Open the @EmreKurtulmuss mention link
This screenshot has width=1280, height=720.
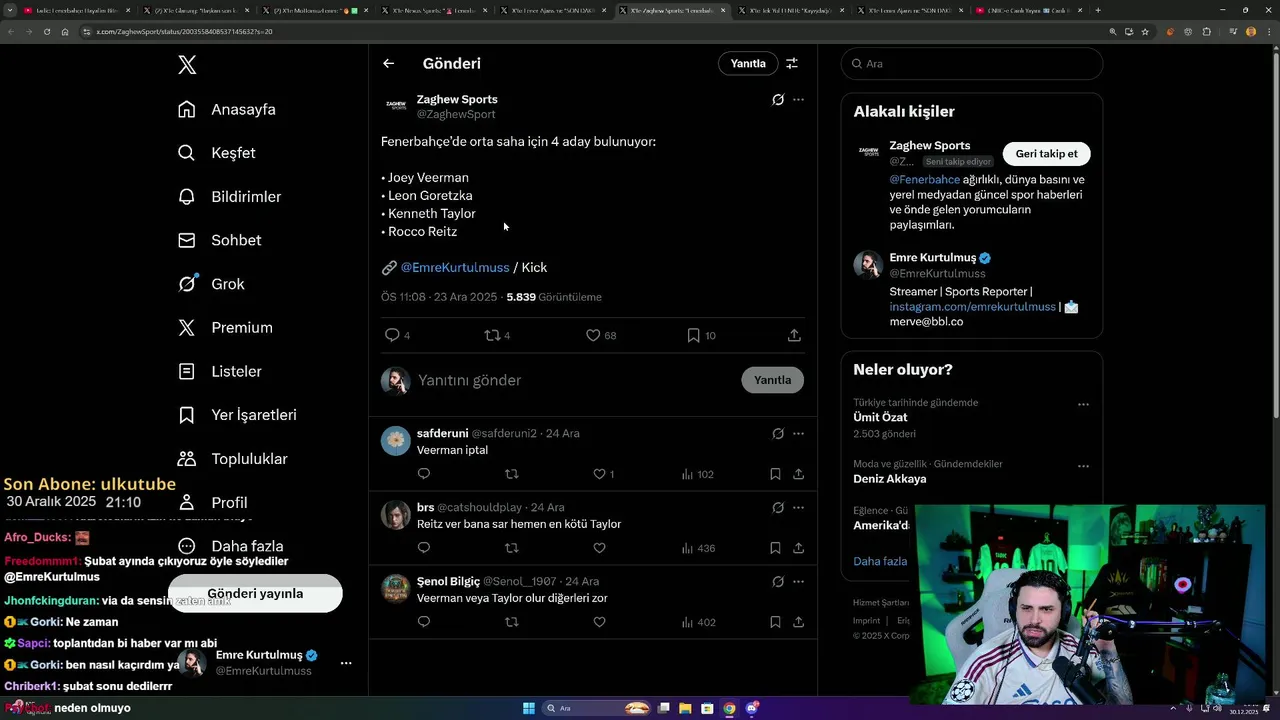tap(455, 267)
